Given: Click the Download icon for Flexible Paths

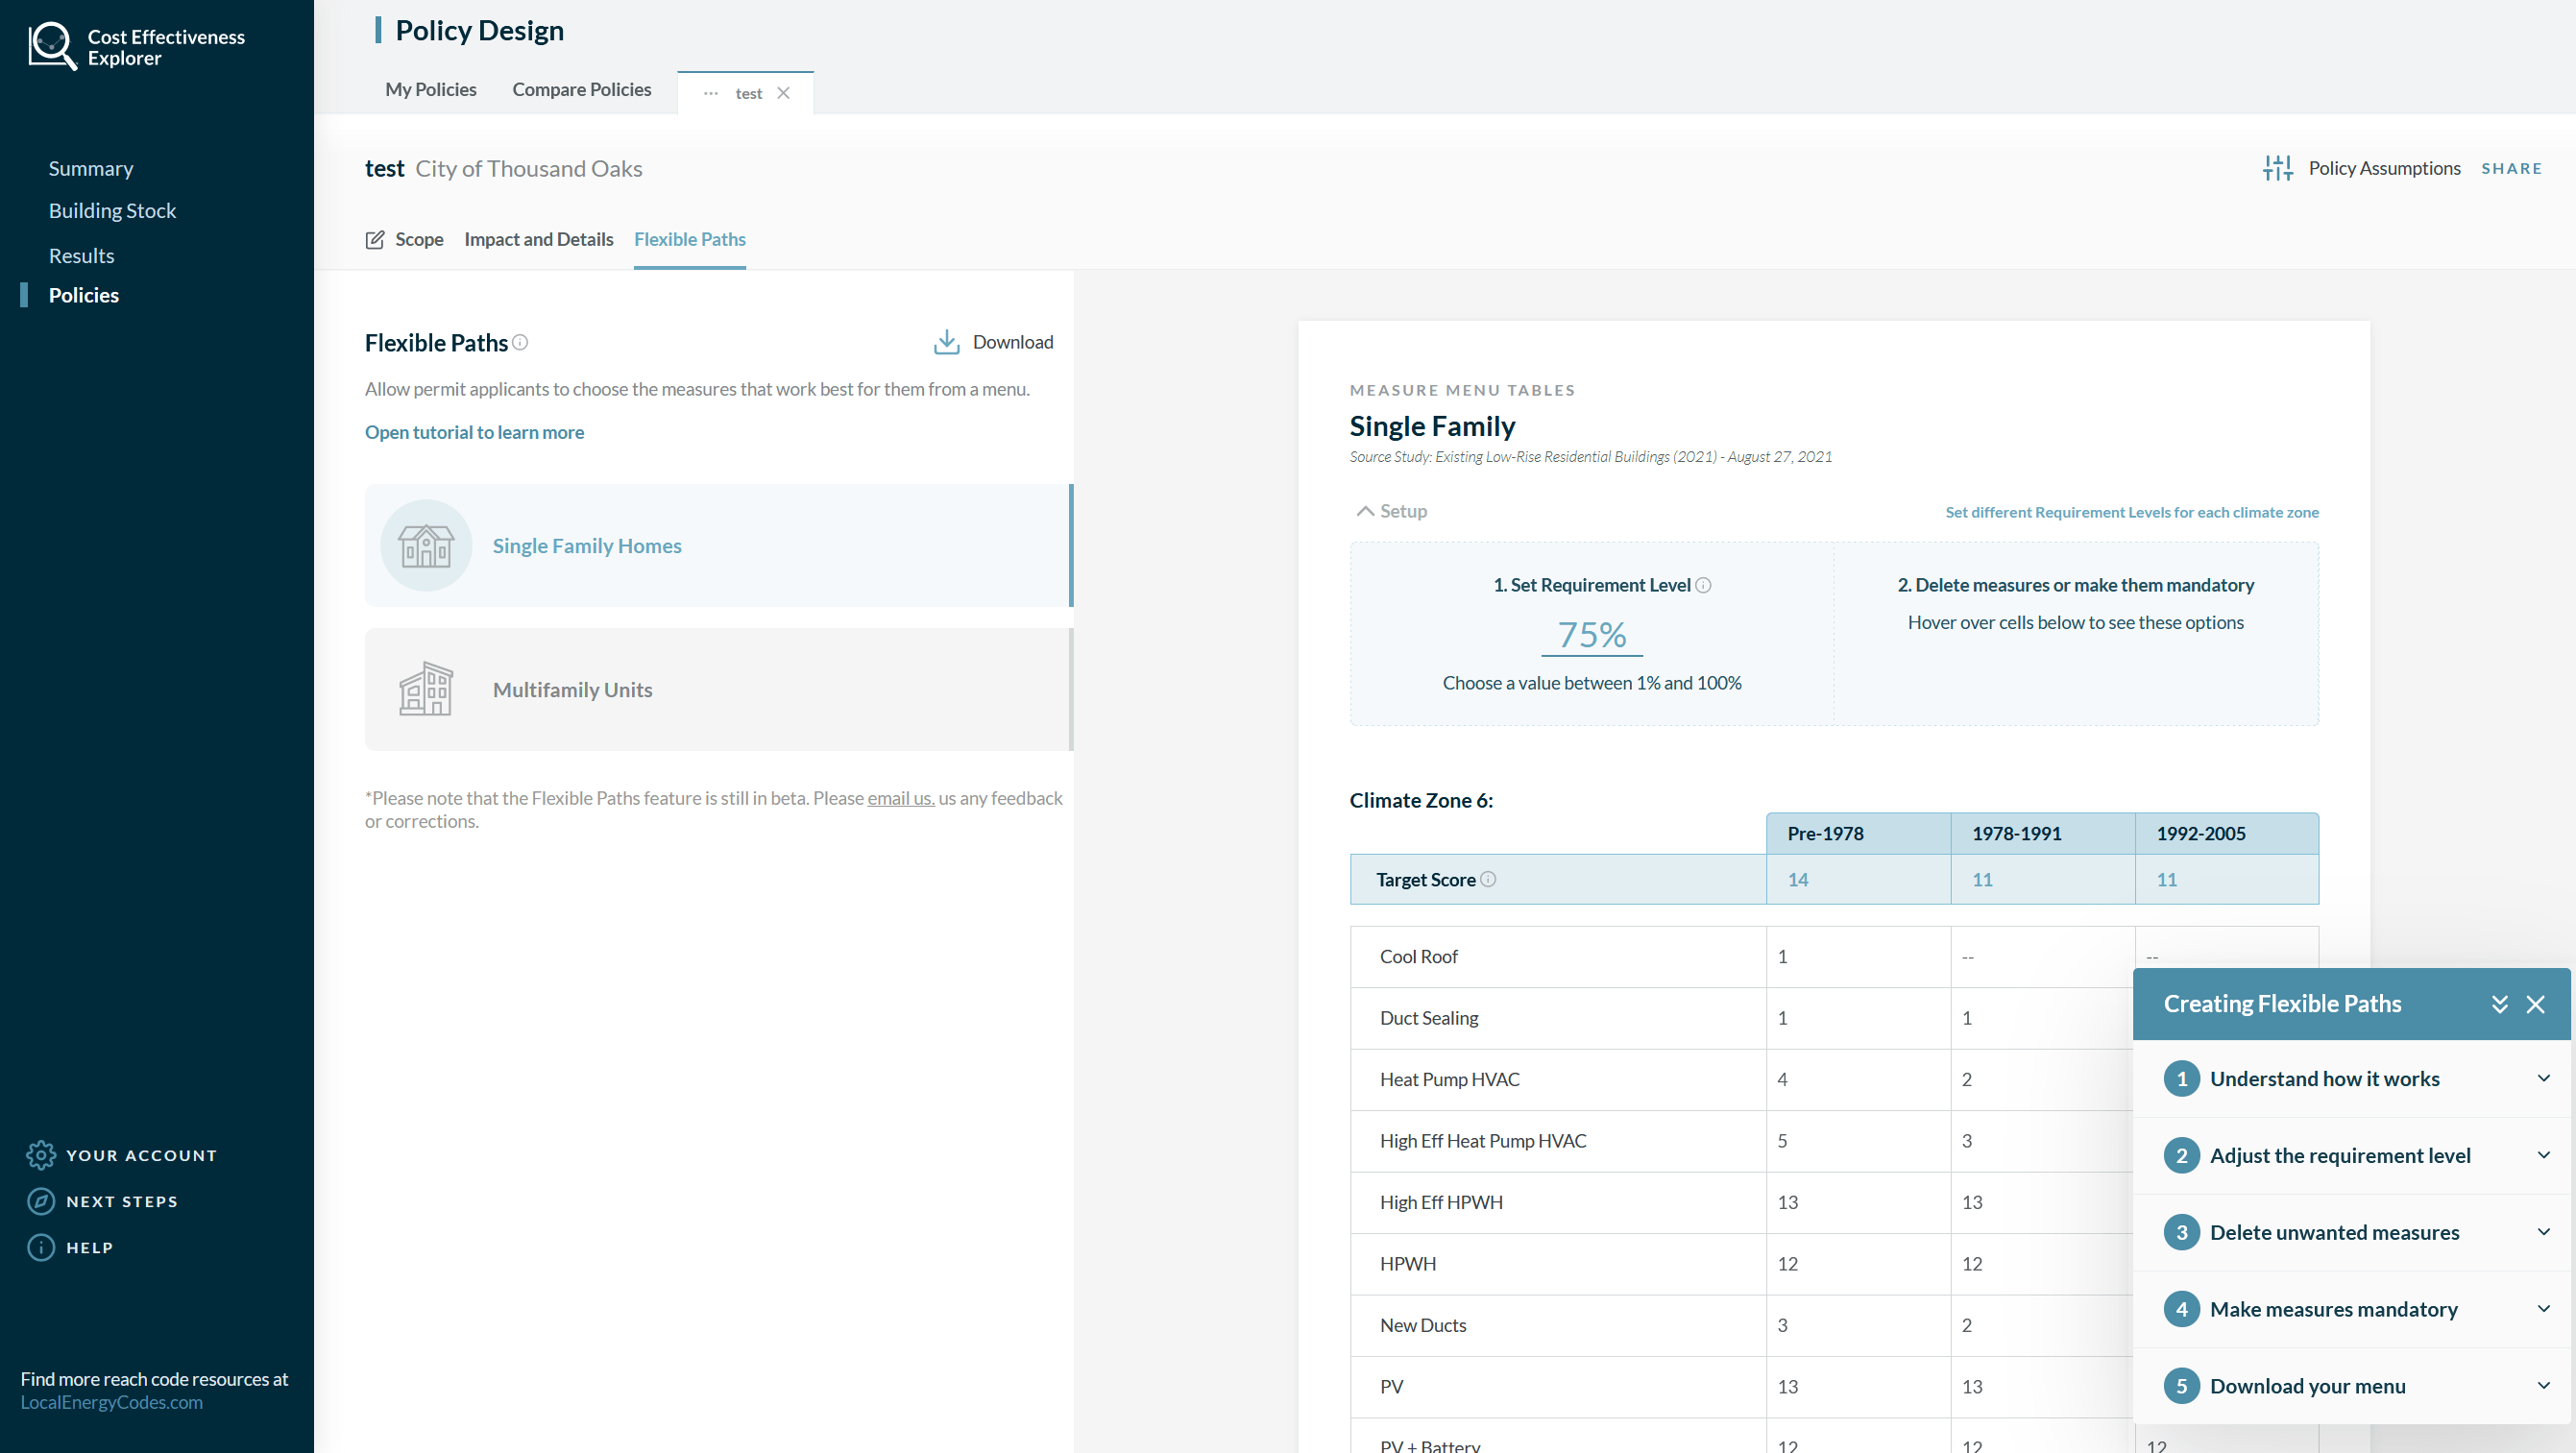Looking at the screenshot, I should pos(946,342).
